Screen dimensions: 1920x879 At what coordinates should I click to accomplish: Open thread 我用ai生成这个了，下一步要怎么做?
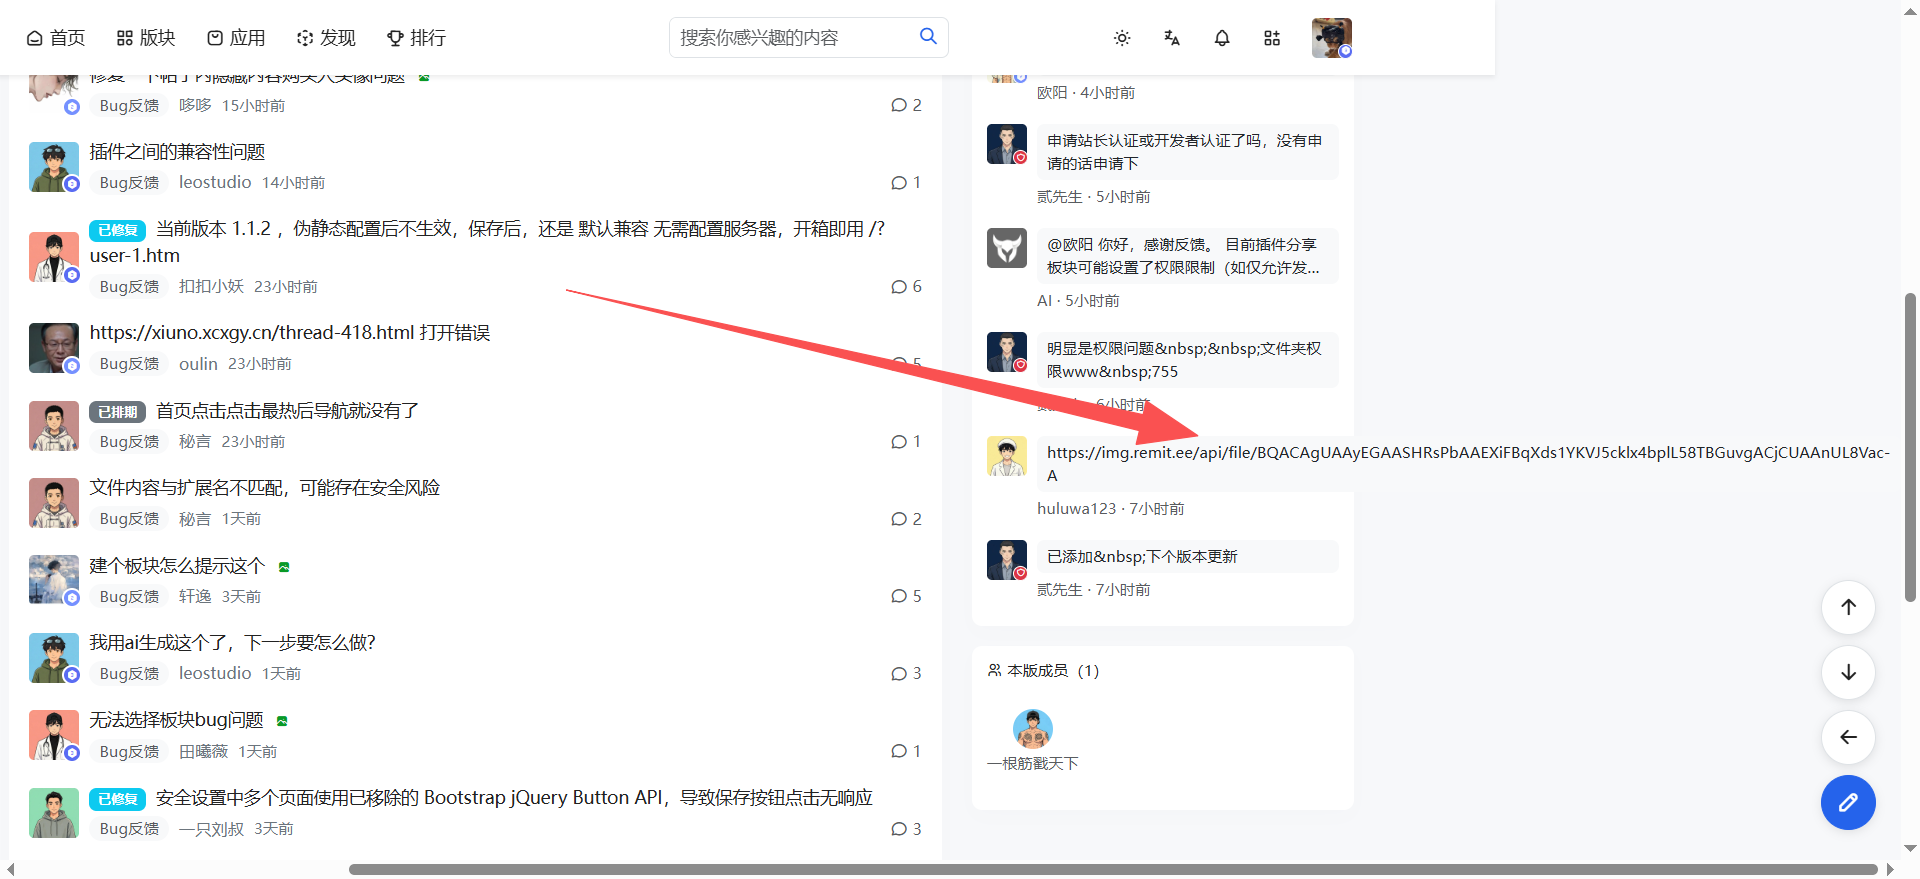232,643
